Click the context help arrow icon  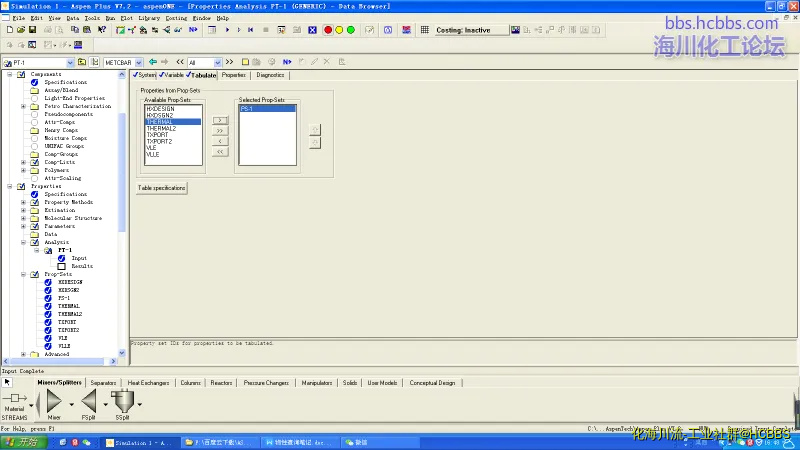pos(102,30)
